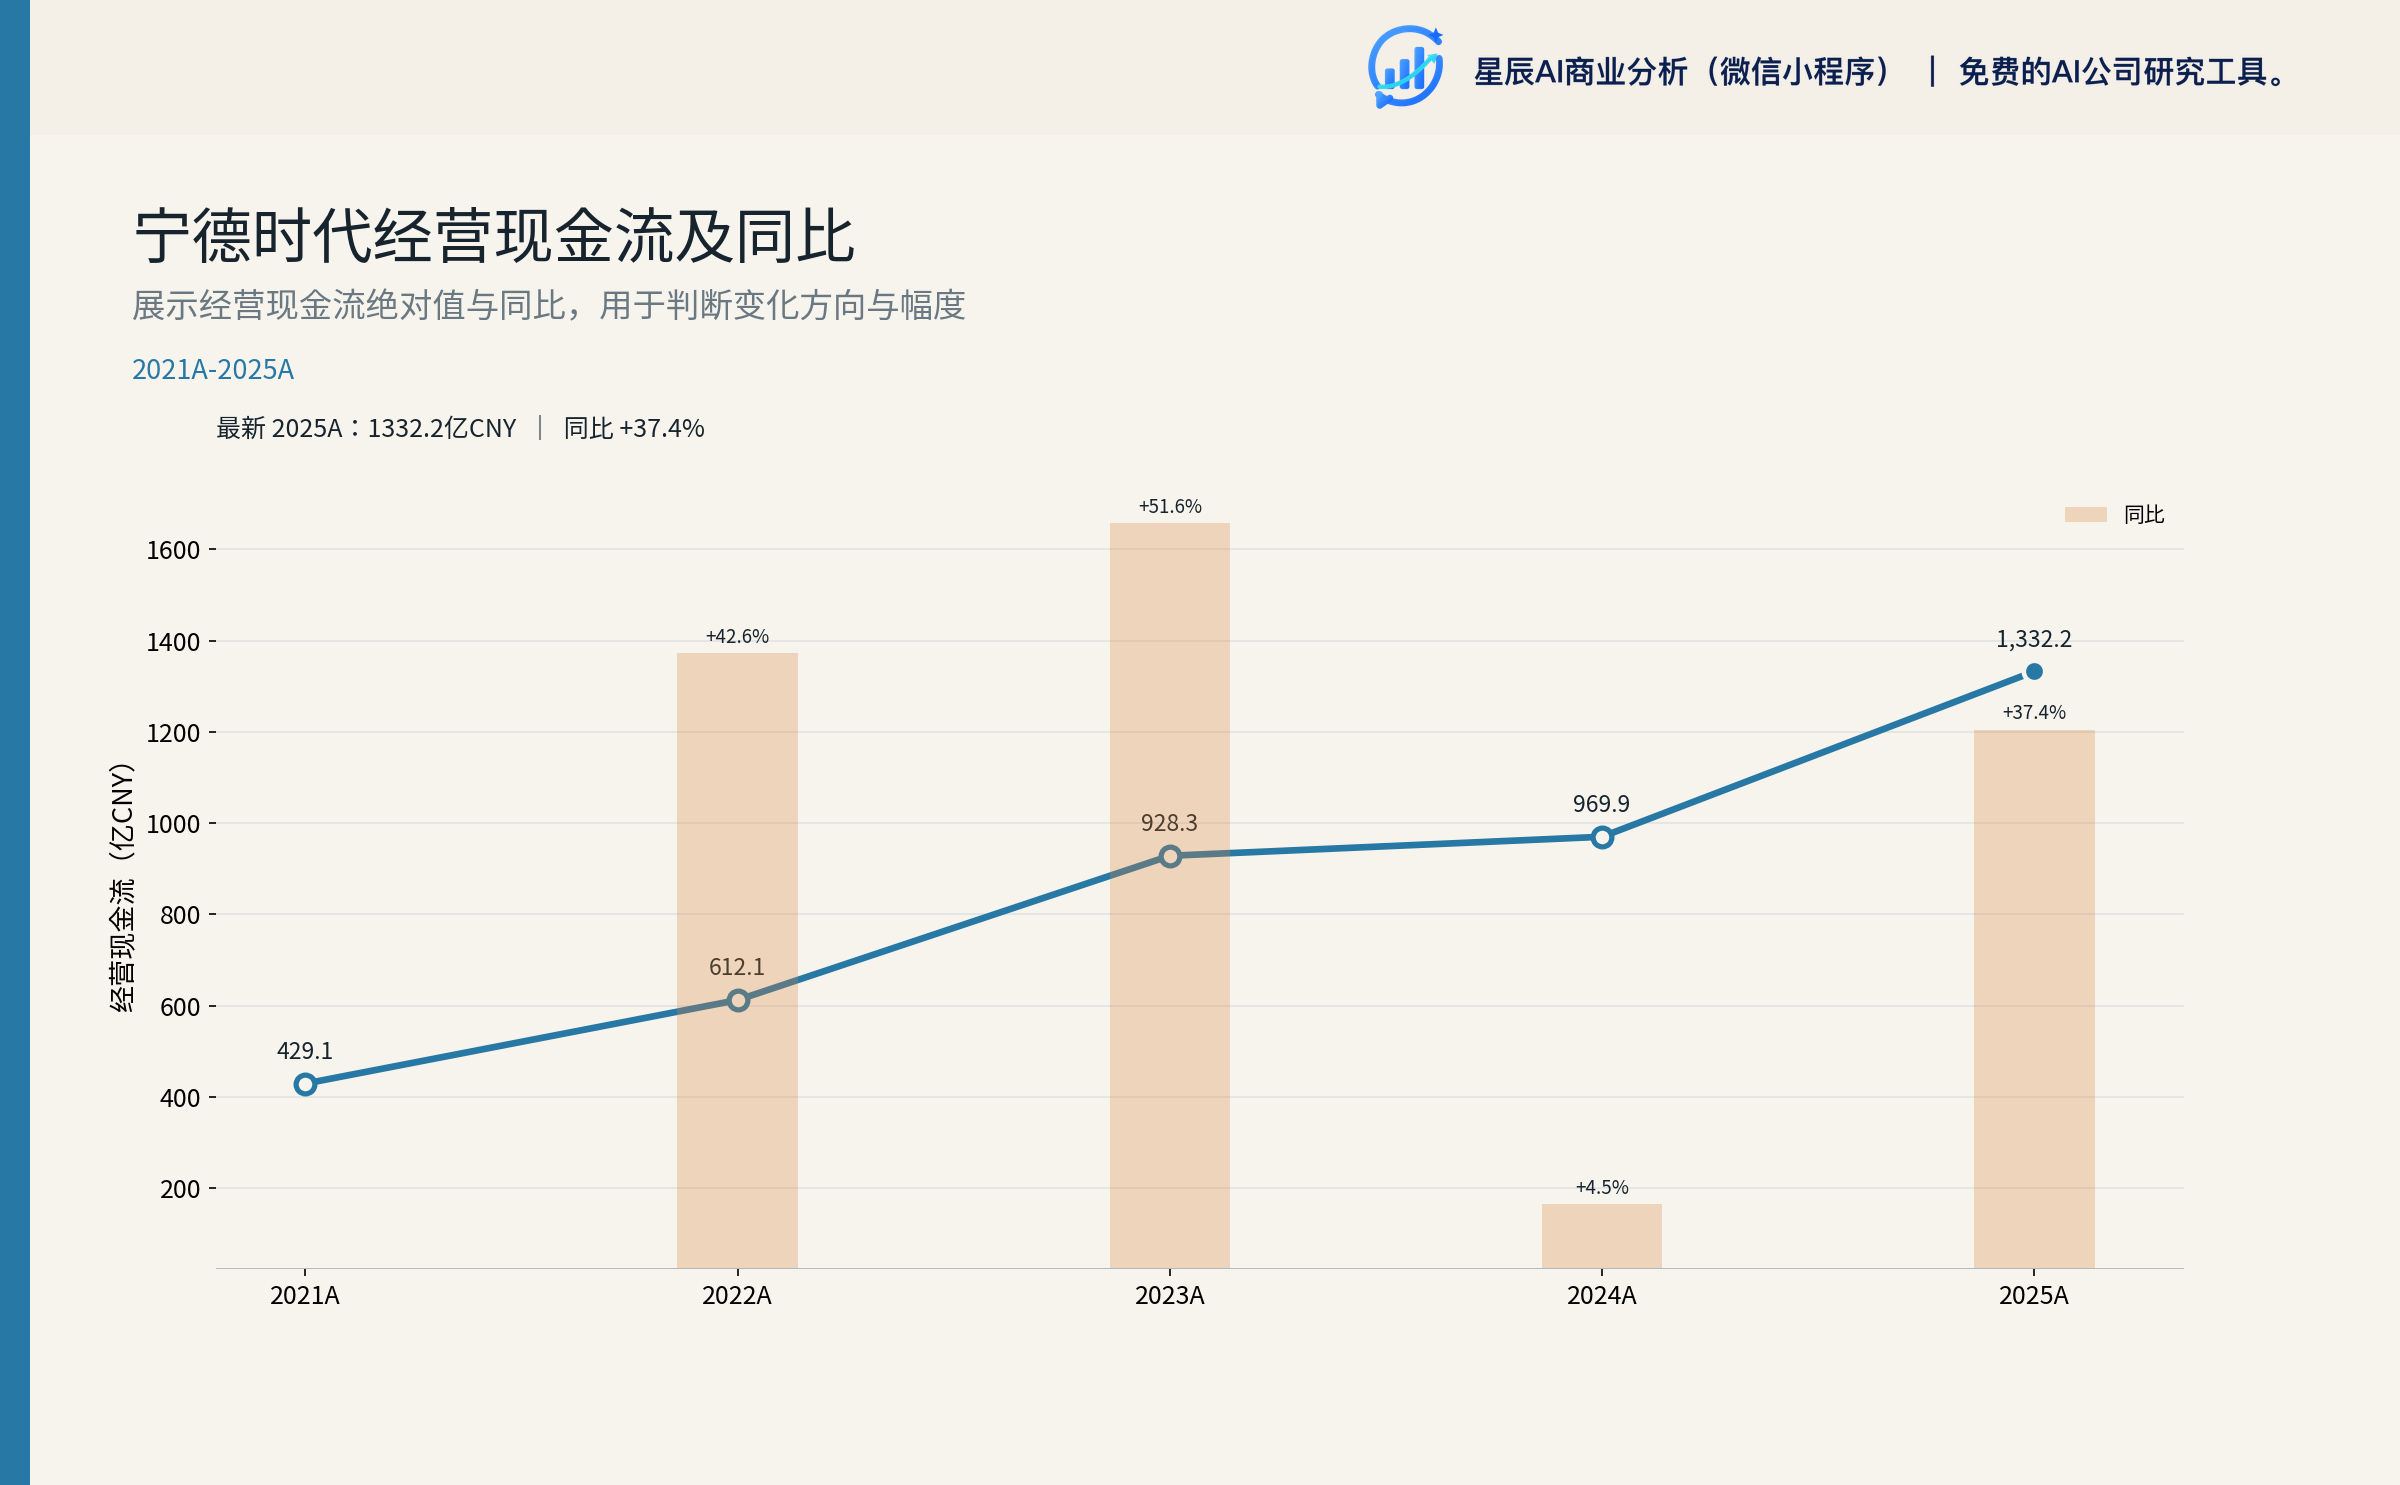Select the 928.3 data value label
Screen dimensions: 2400x1485
point(1169,823)
